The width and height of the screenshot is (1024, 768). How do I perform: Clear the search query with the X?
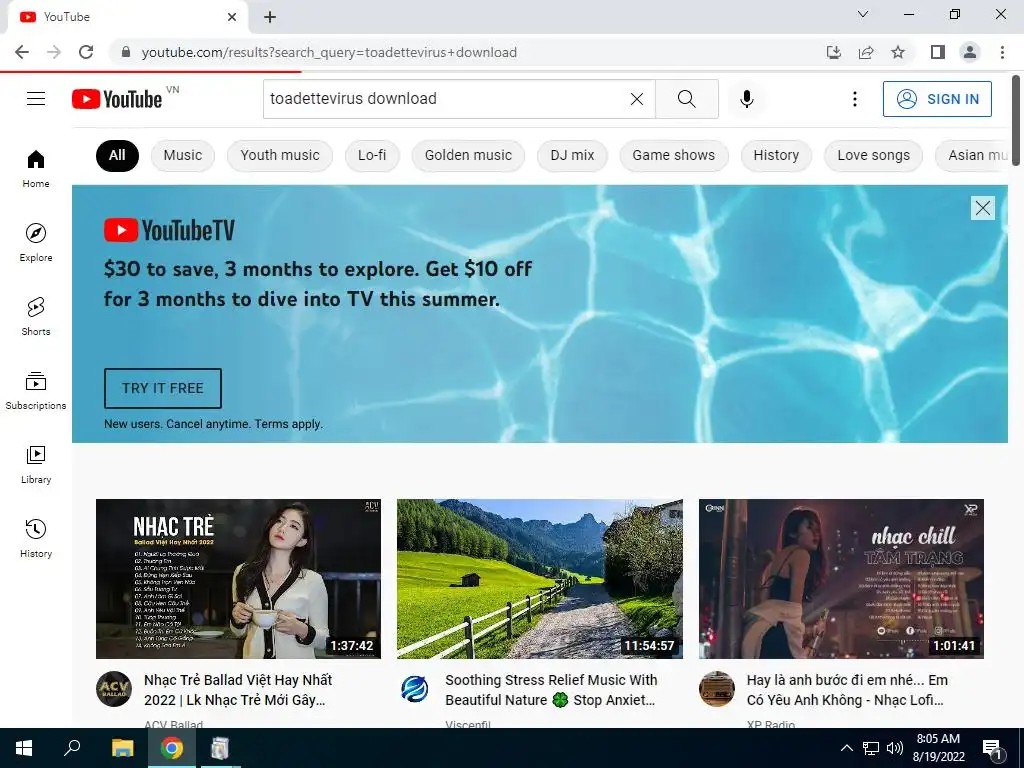[637, 99]
